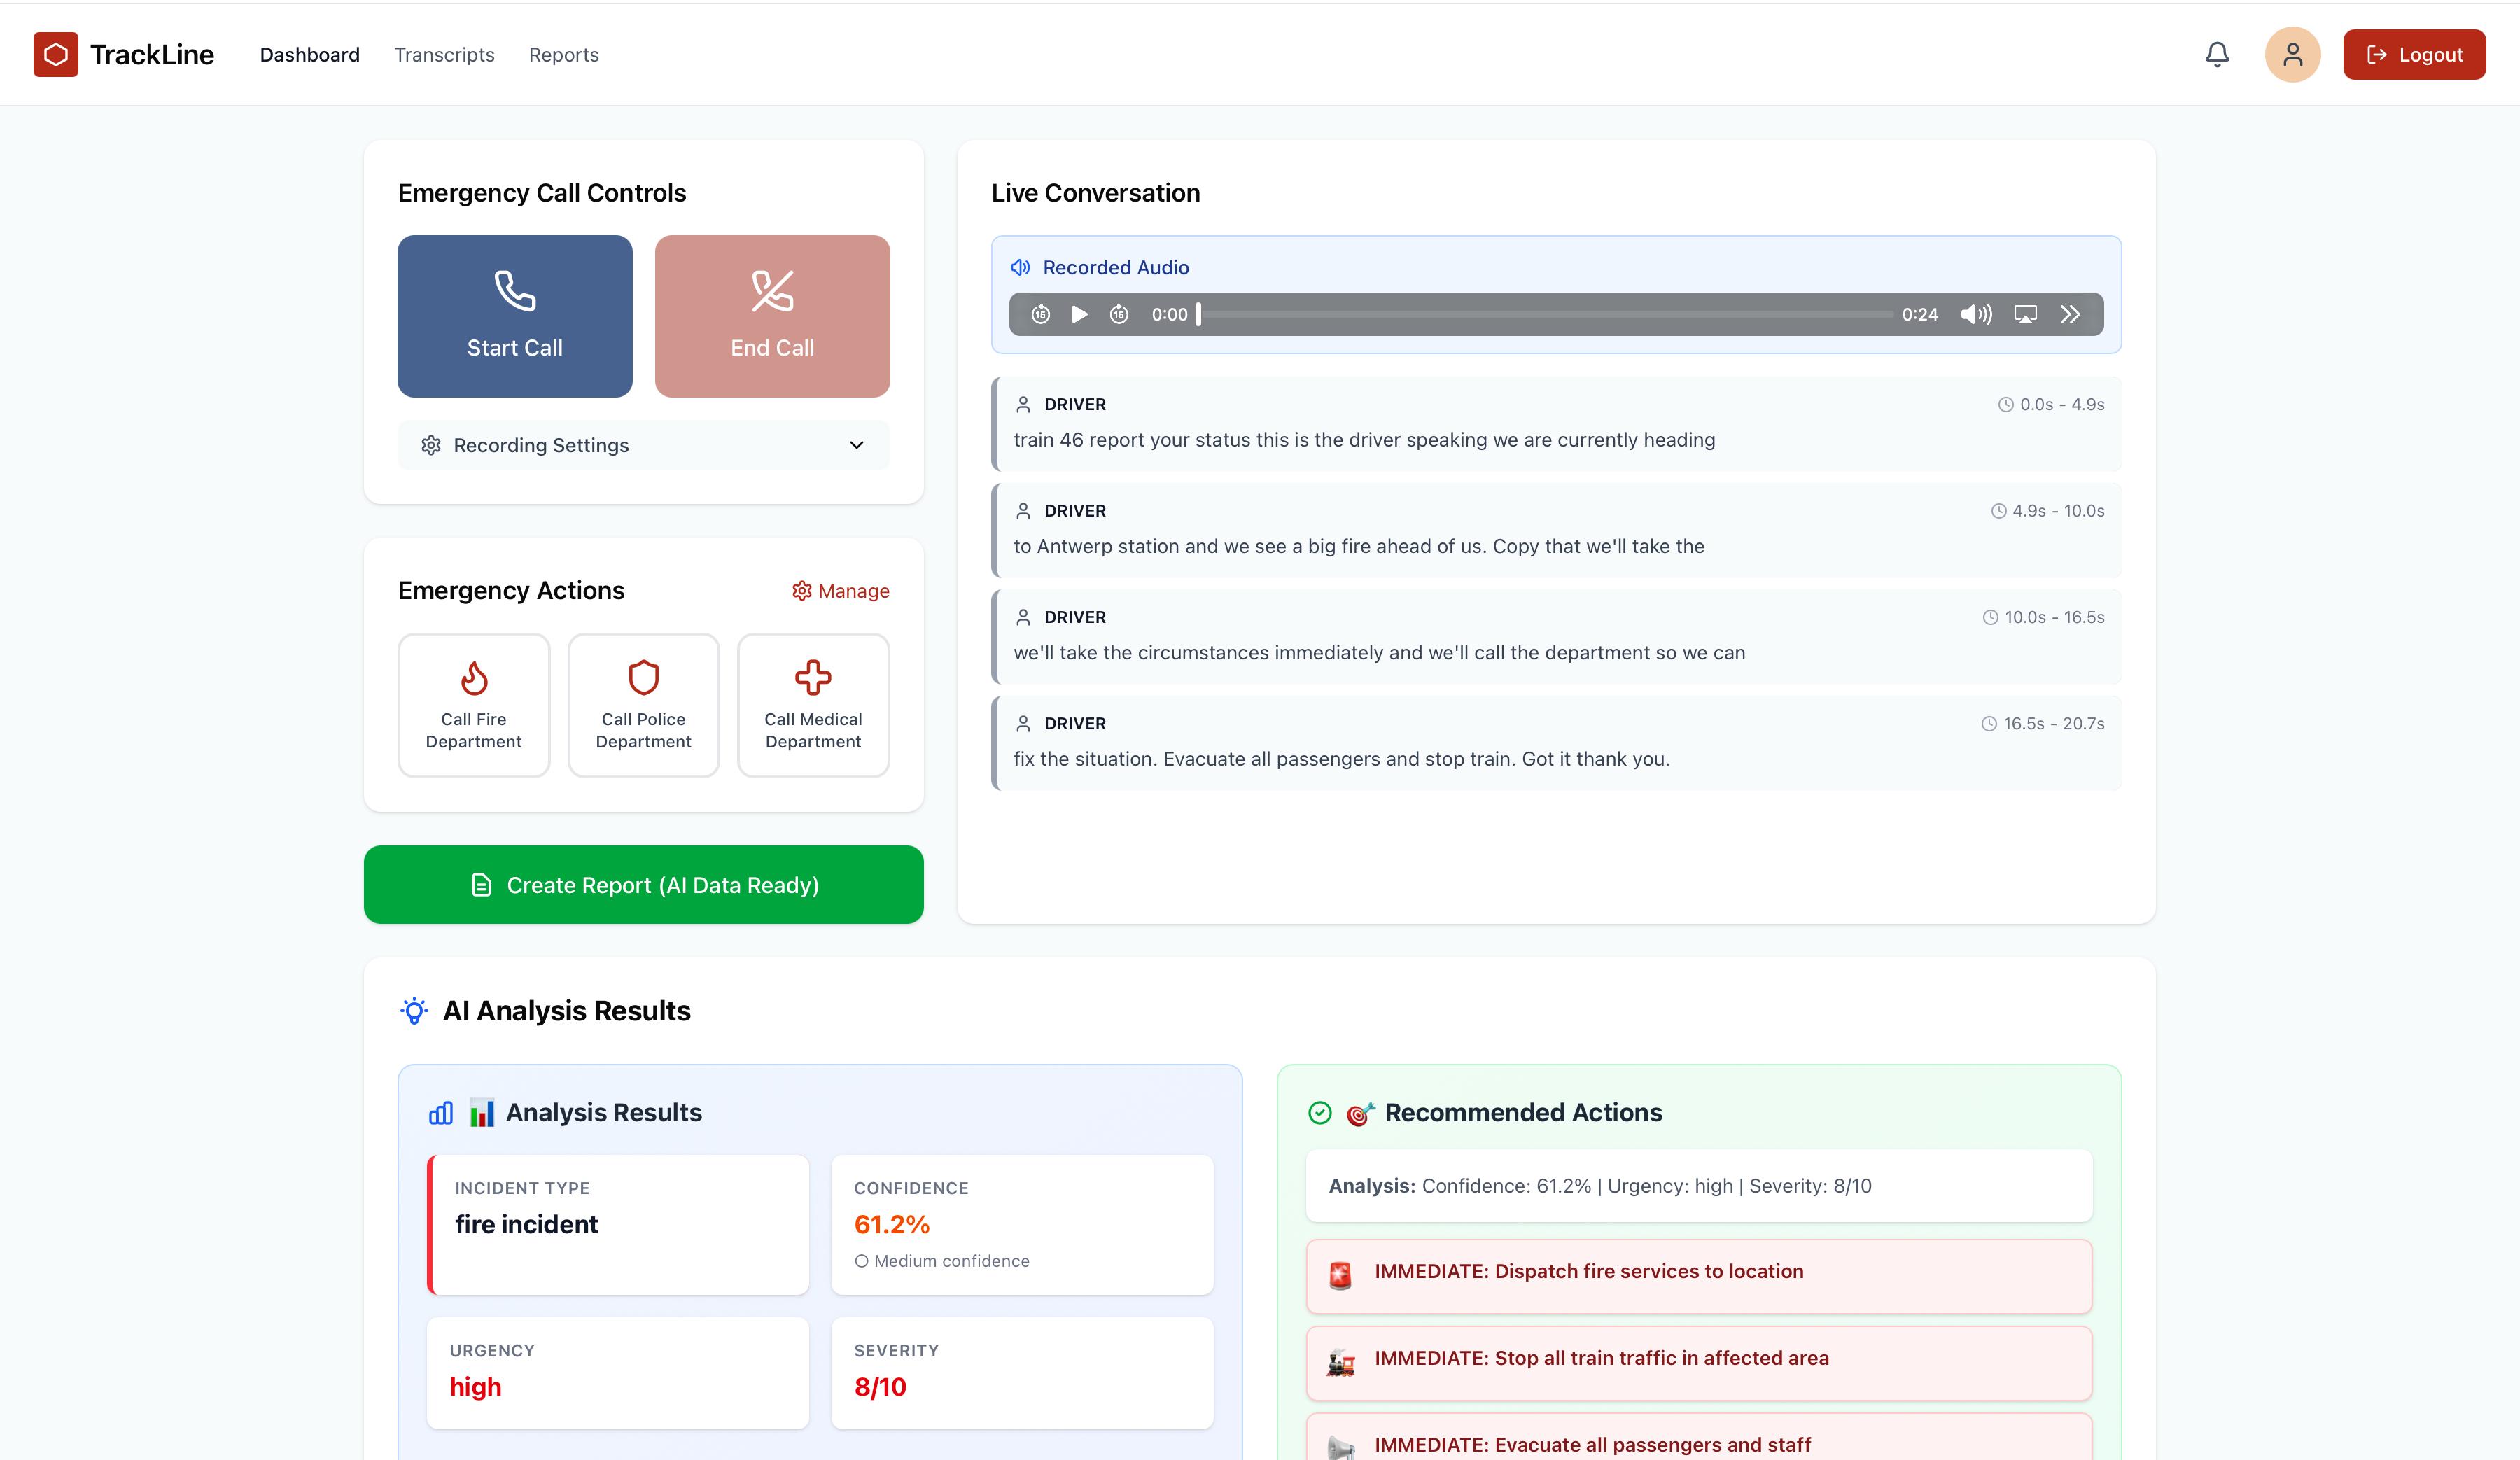Click the audio current time 0:00
Image resolution: width=2520 pixels, height=1460 pixels.
tap(1169, 314)
